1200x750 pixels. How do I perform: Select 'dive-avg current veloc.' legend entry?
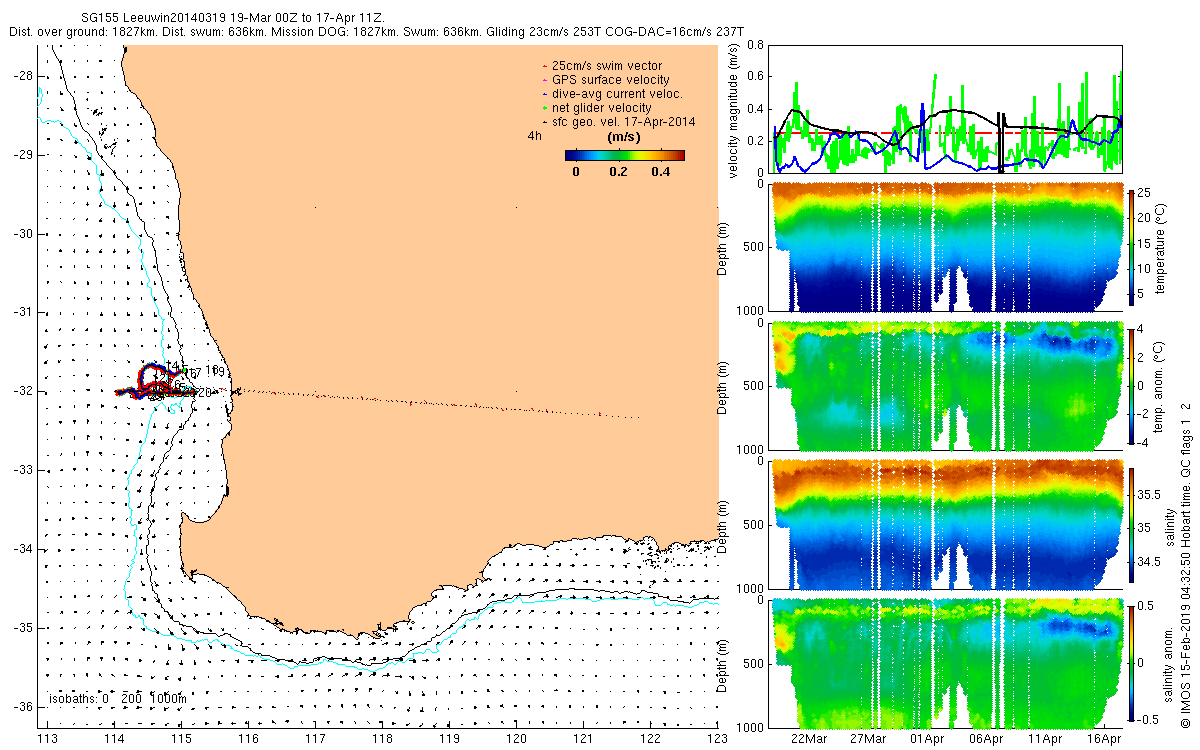tap(618, 94)
